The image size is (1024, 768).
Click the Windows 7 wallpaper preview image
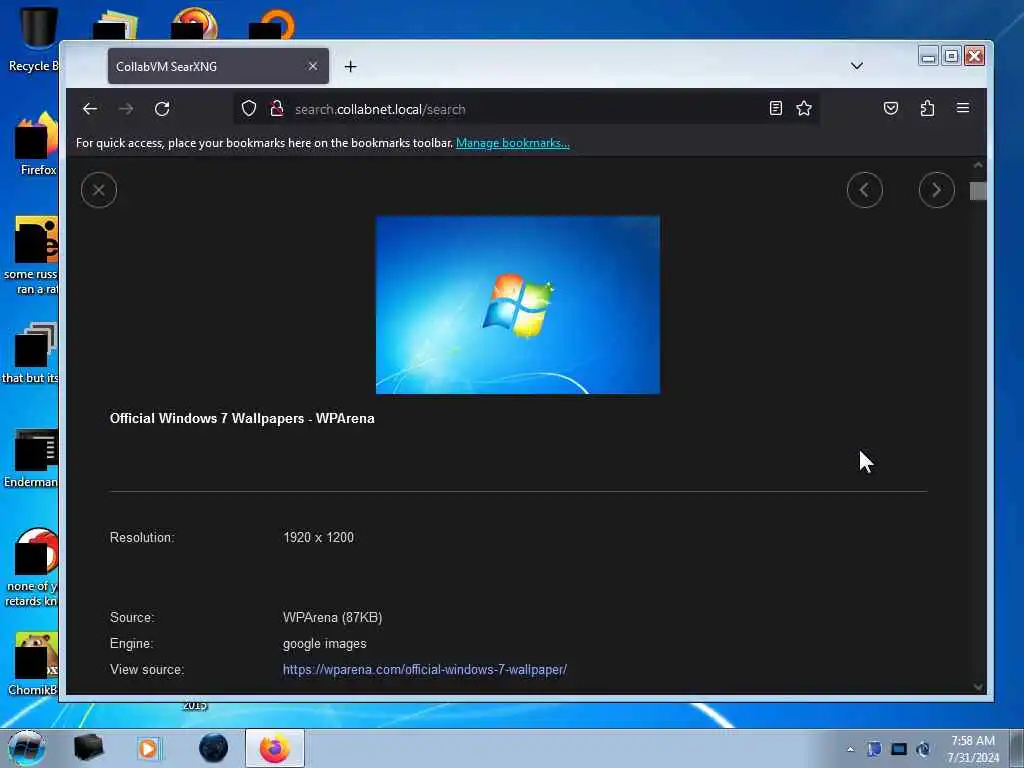point(518,305)
